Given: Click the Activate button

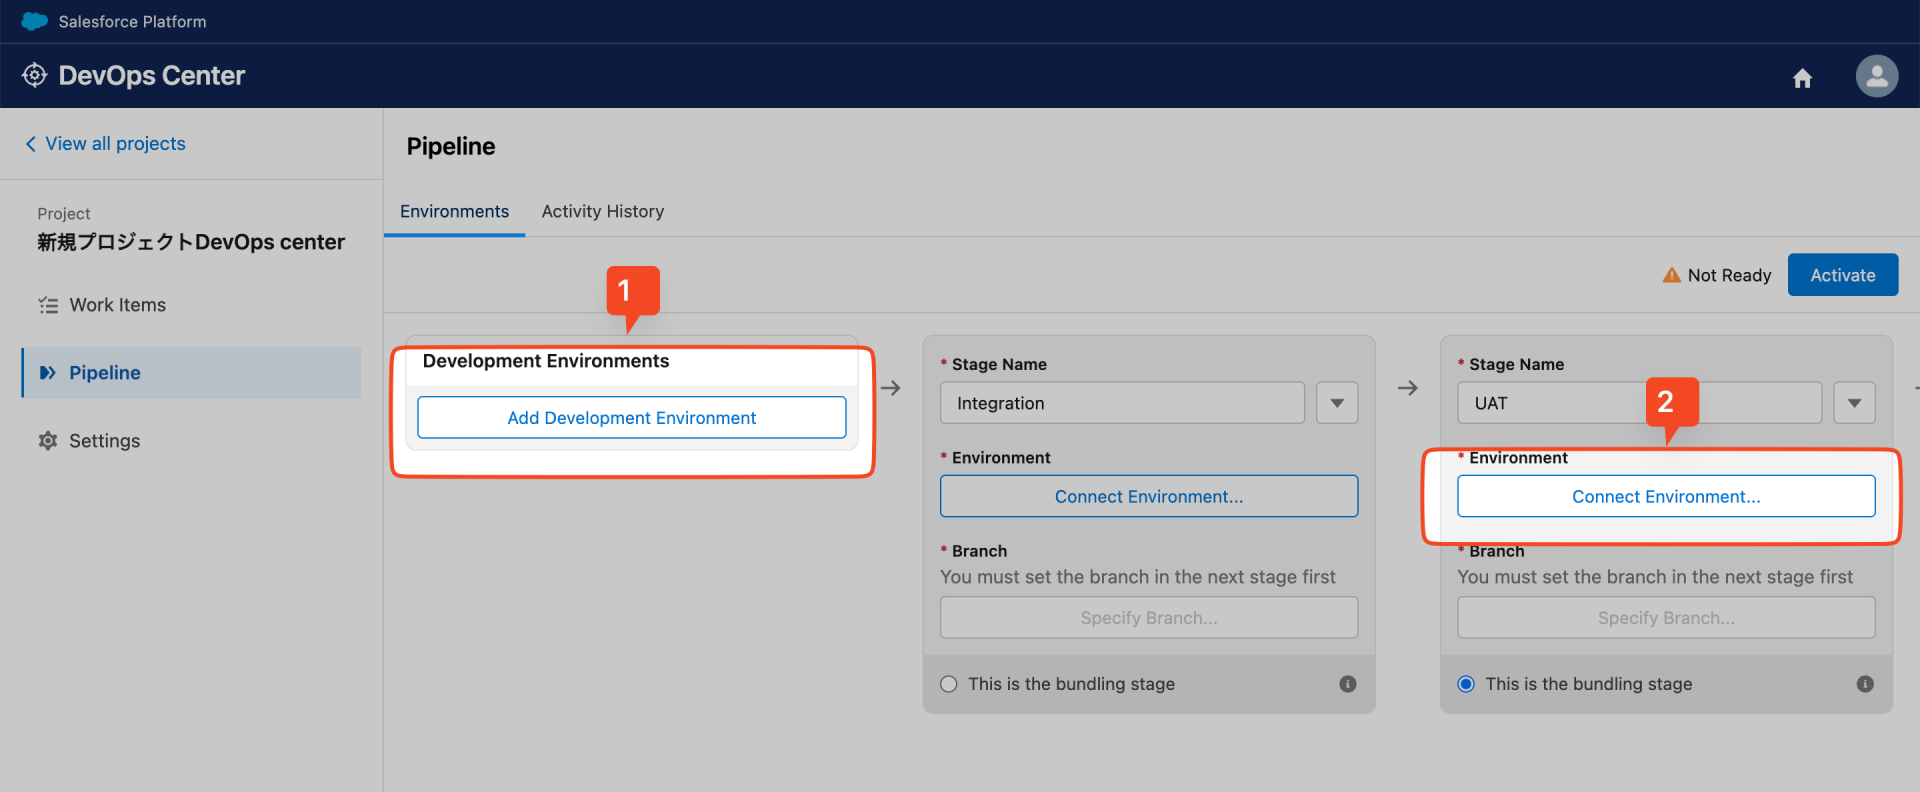Looking at the screenshot, I should pos(1842,275).
